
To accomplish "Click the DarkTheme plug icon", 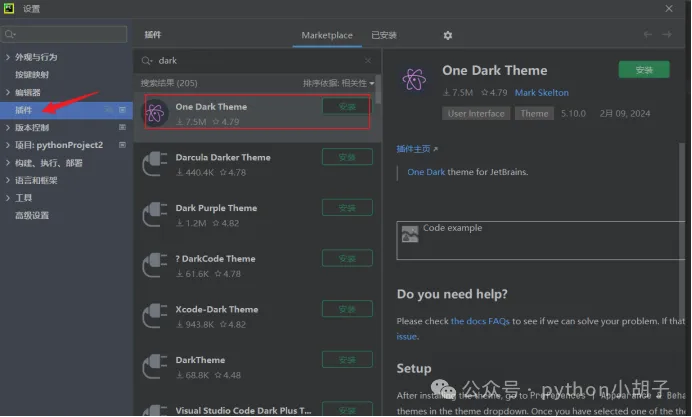I will (x=155, y=367).
